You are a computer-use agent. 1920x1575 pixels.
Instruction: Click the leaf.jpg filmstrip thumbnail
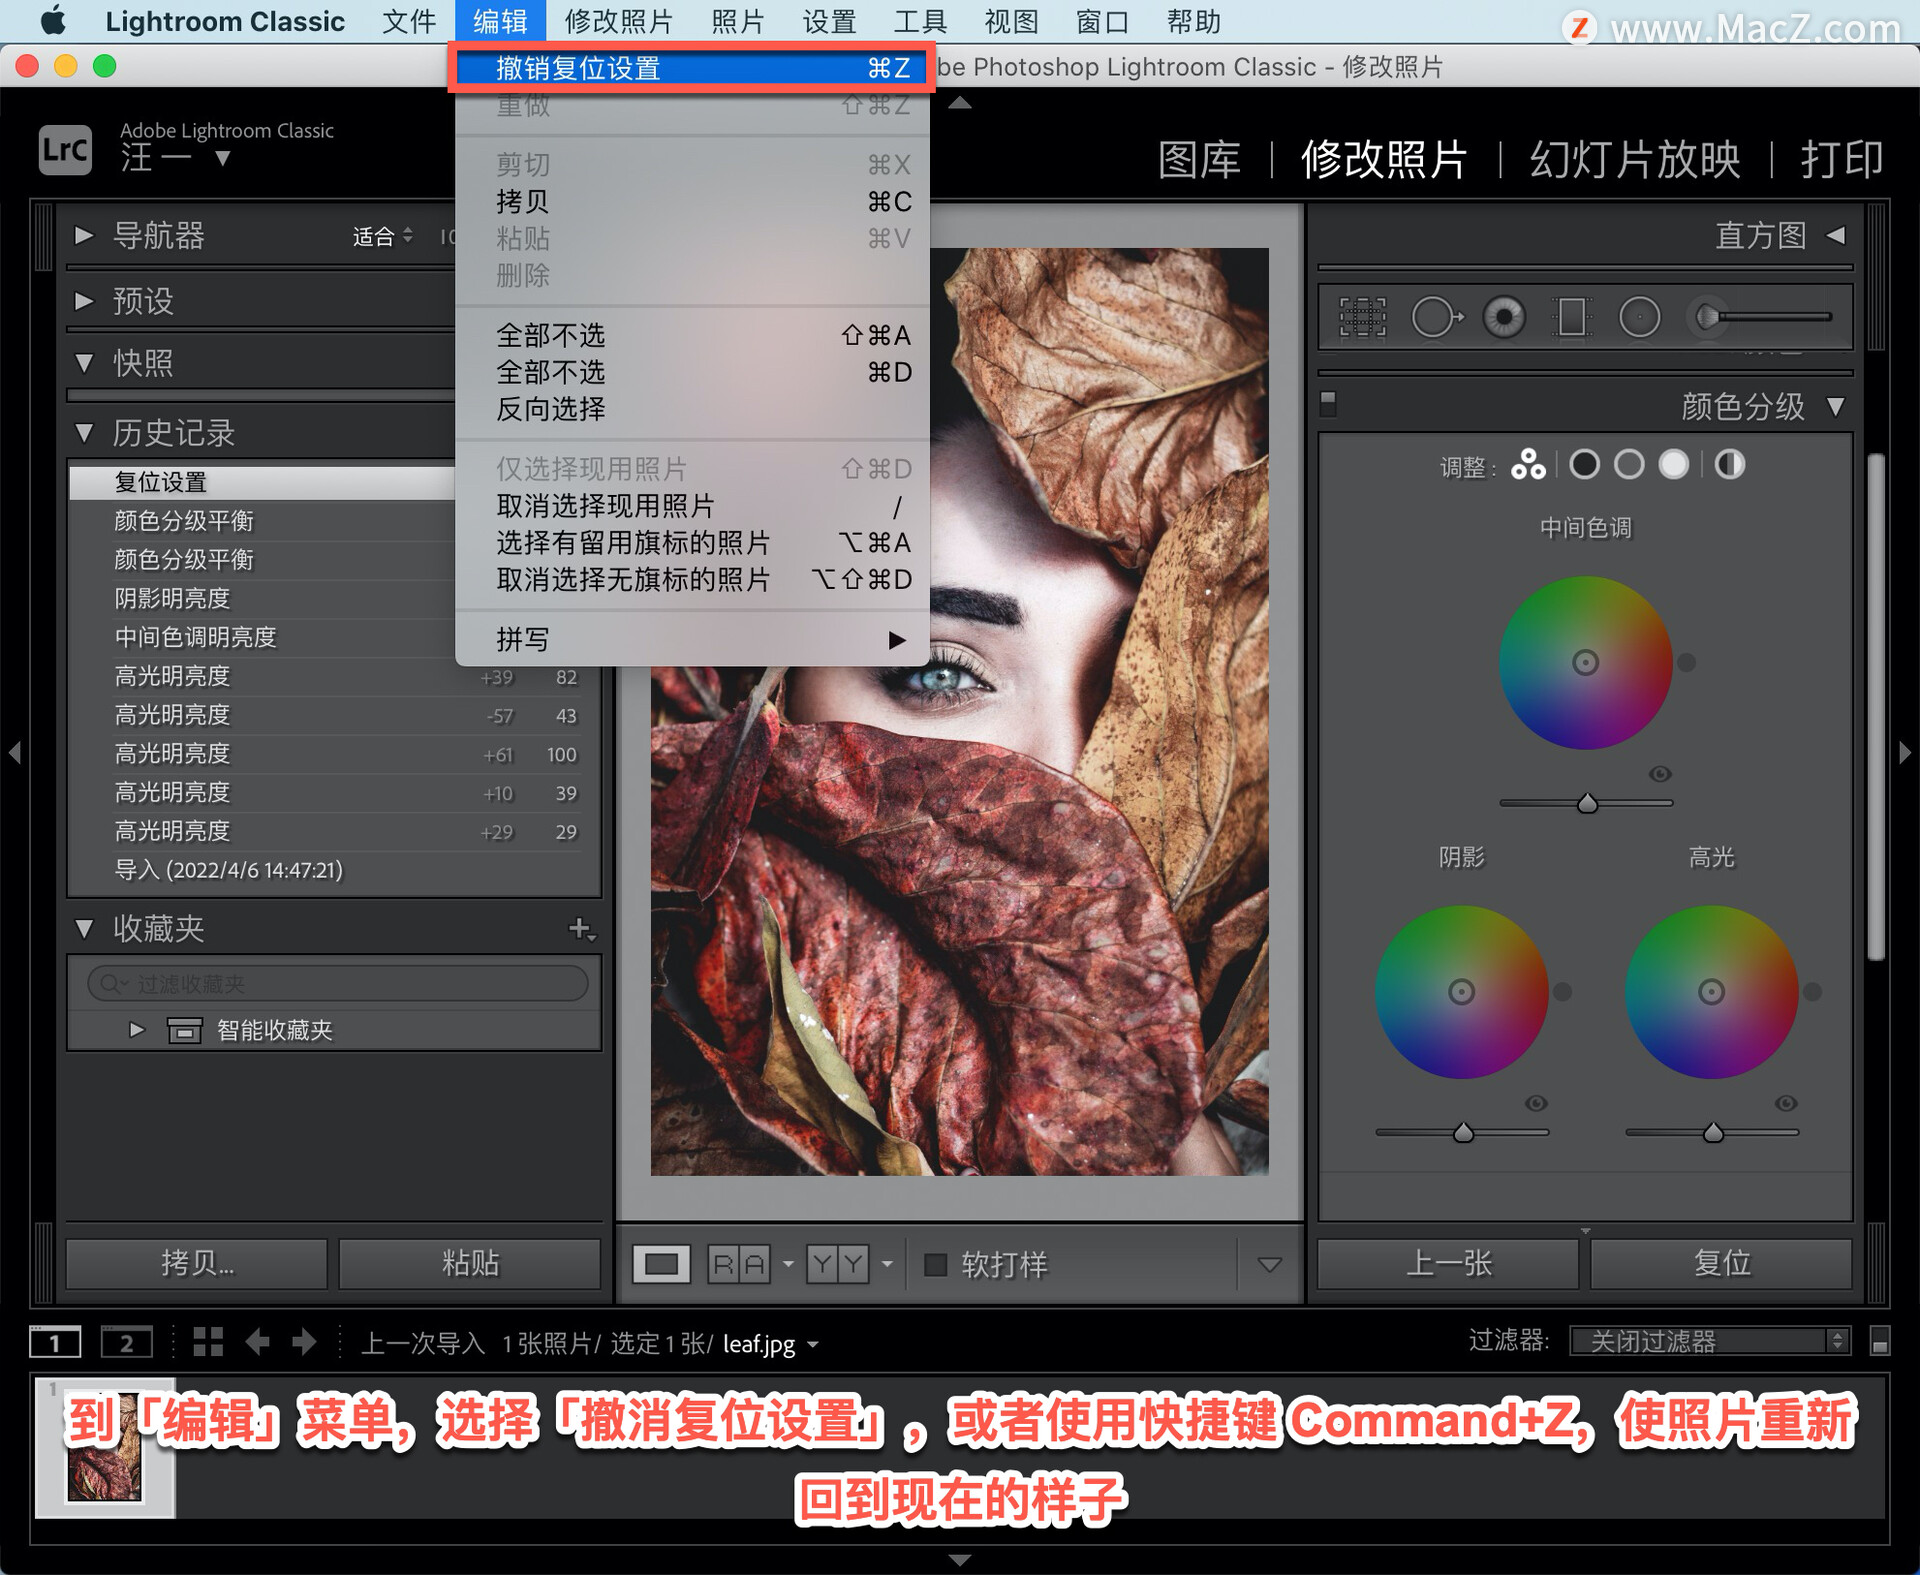(x=105, y=1447)
